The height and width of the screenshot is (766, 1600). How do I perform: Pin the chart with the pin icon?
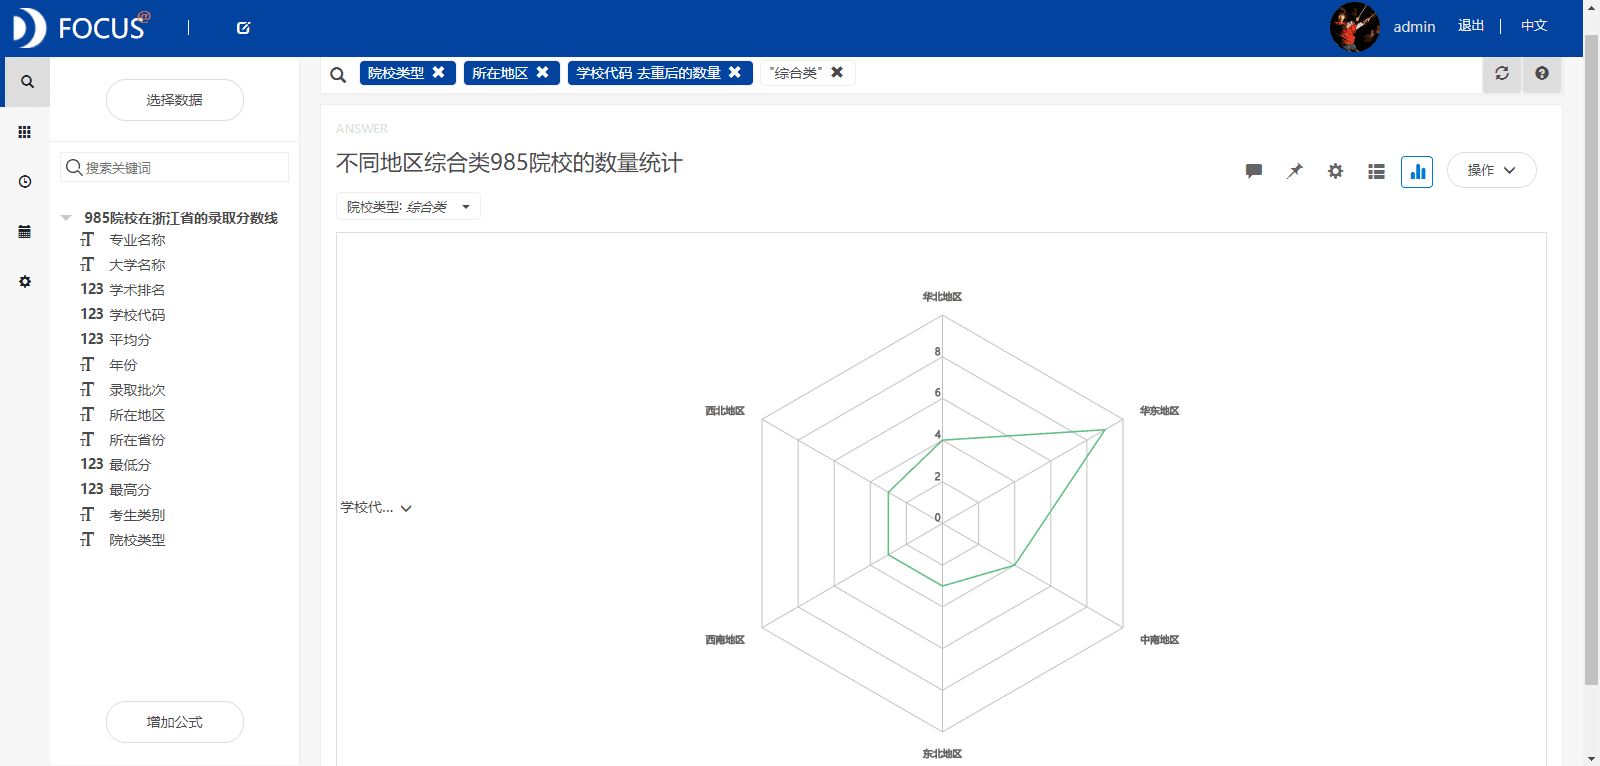[1295, 171]
